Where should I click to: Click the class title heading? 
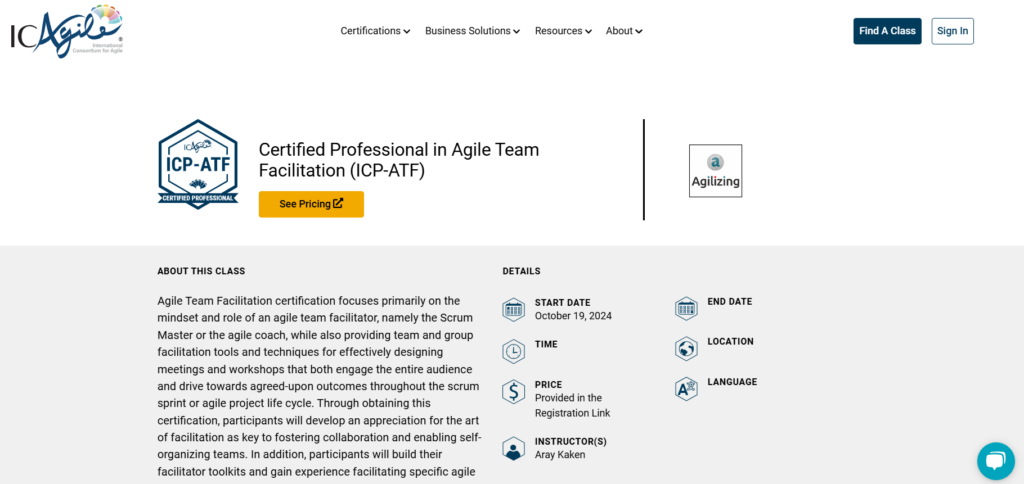pyautogui.click(x=399, y=160)
